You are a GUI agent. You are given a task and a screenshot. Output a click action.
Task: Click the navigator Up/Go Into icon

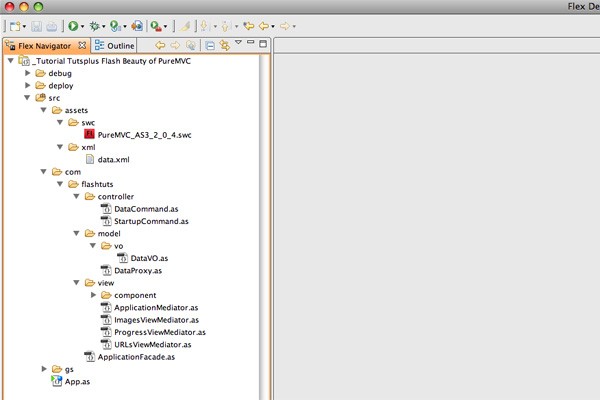coord(191,46)
